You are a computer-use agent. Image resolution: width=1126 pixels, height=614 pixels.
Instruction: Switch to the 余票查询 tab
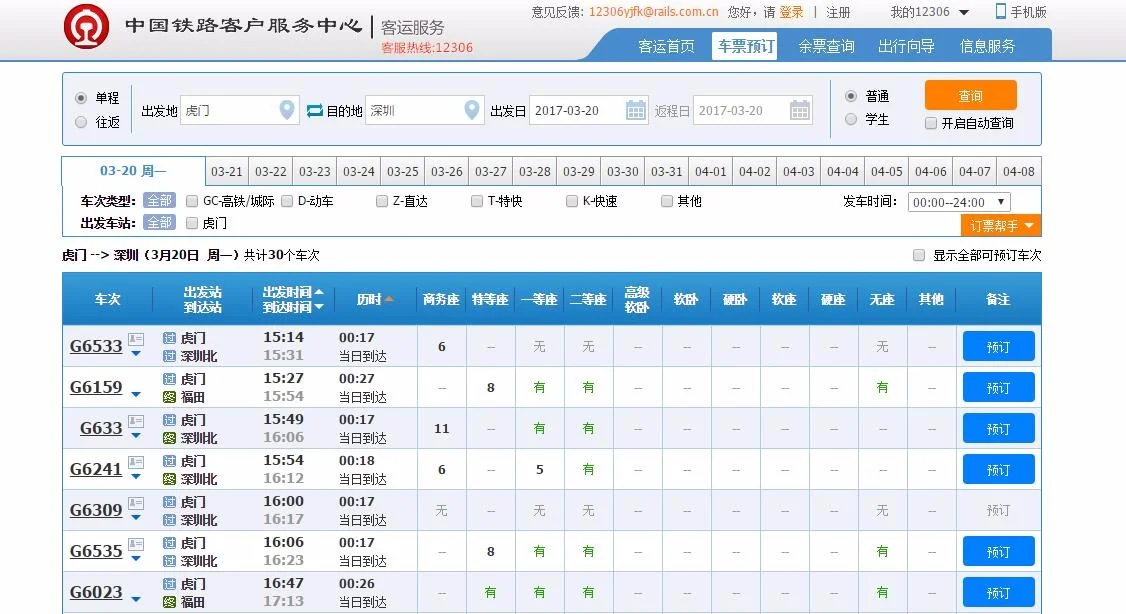[x=825, y=45]
